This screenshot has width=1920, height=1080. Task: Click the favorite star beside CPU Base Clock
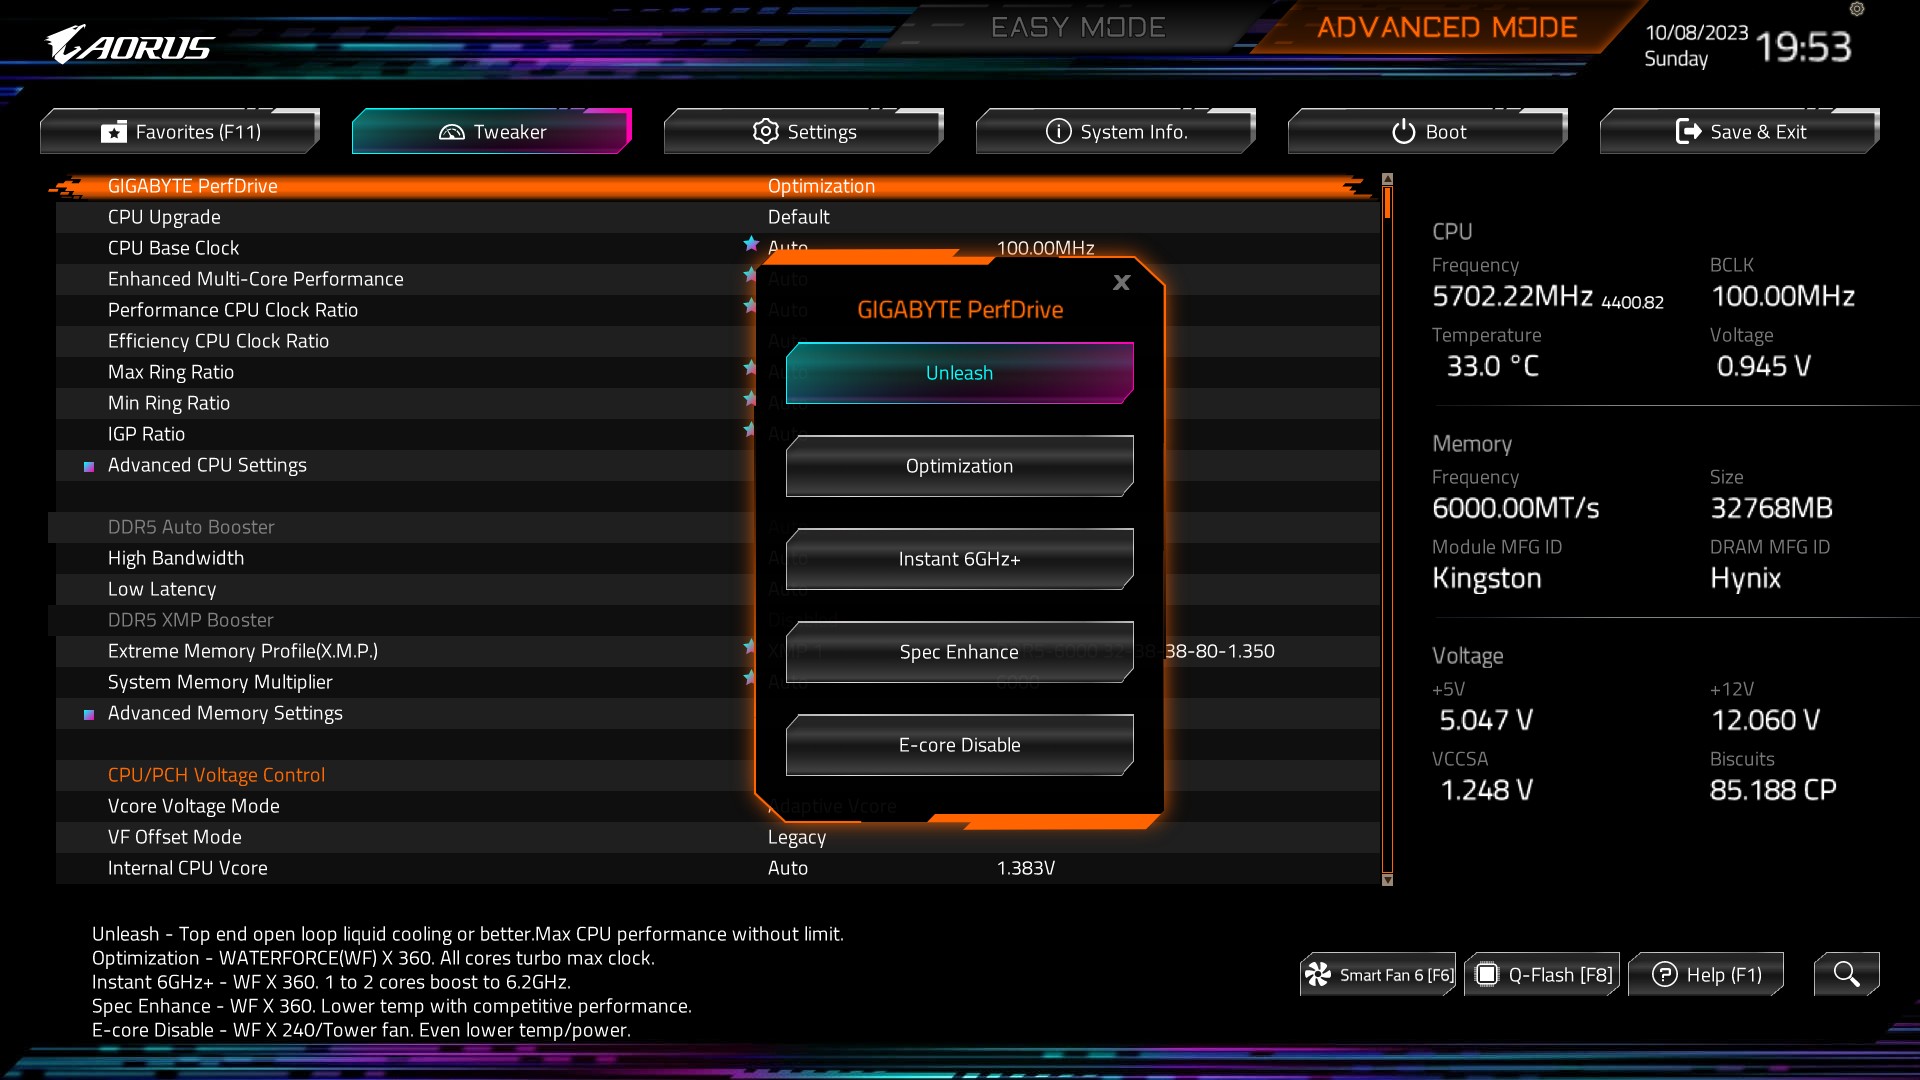(x=751, y=243)
